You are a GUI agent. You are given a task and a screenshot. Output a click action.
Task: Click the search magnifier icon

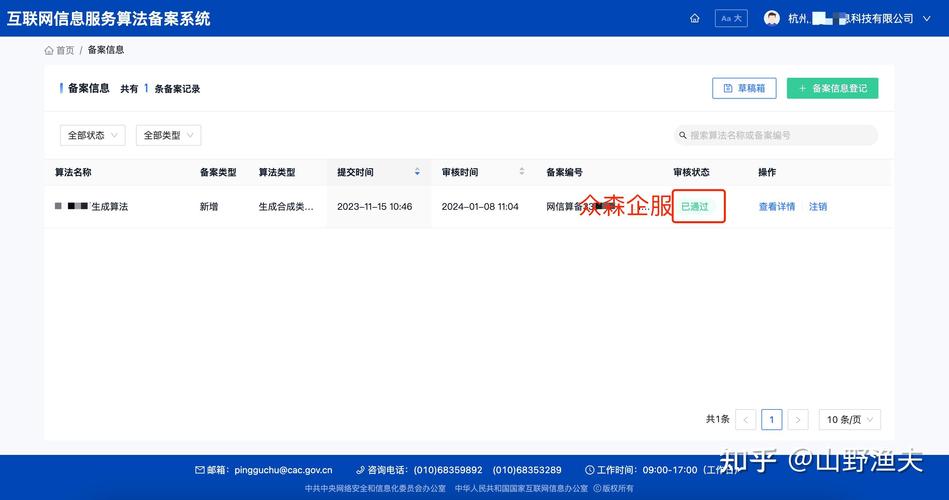point(683,135)
